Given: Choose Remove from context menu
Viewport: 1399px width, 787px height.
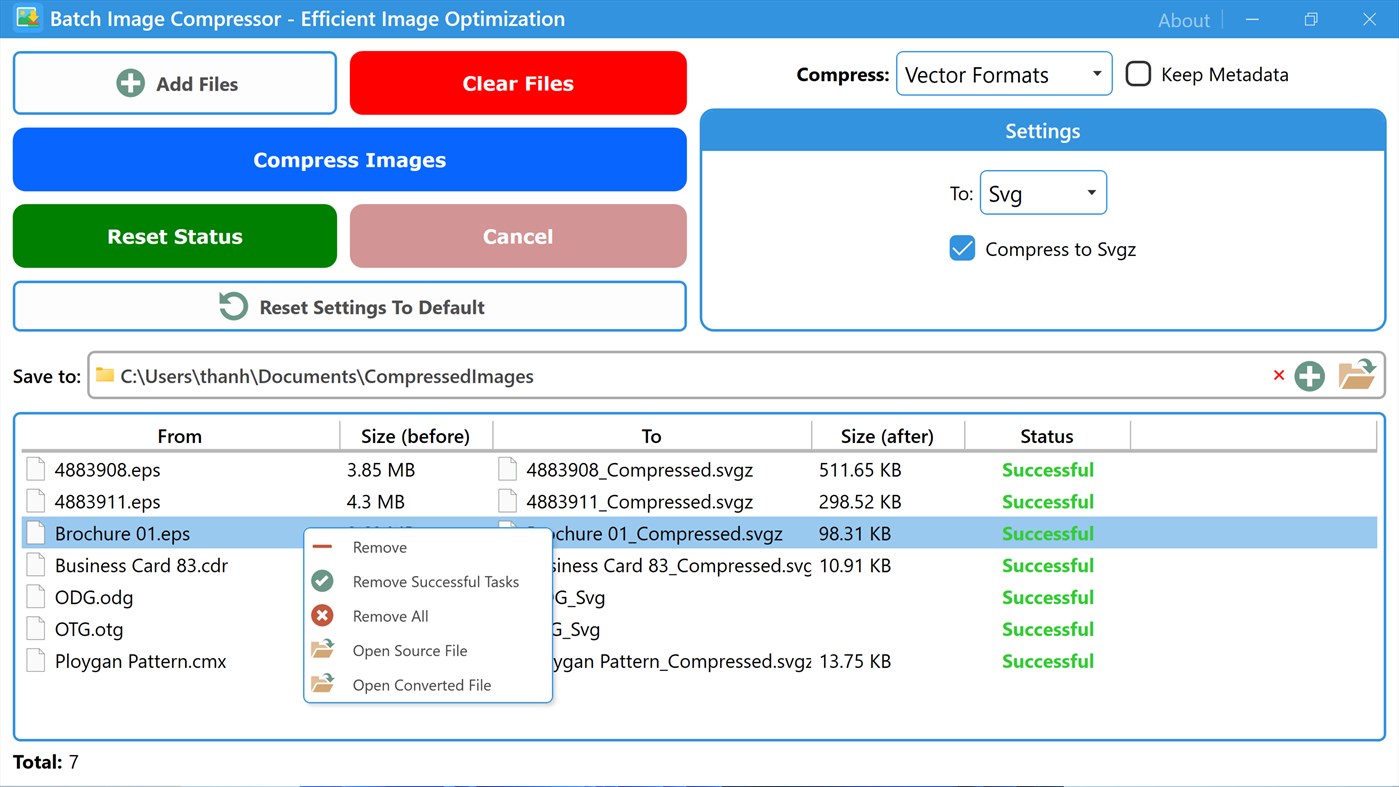Looking at the screenshot, I should pos(428,547).
